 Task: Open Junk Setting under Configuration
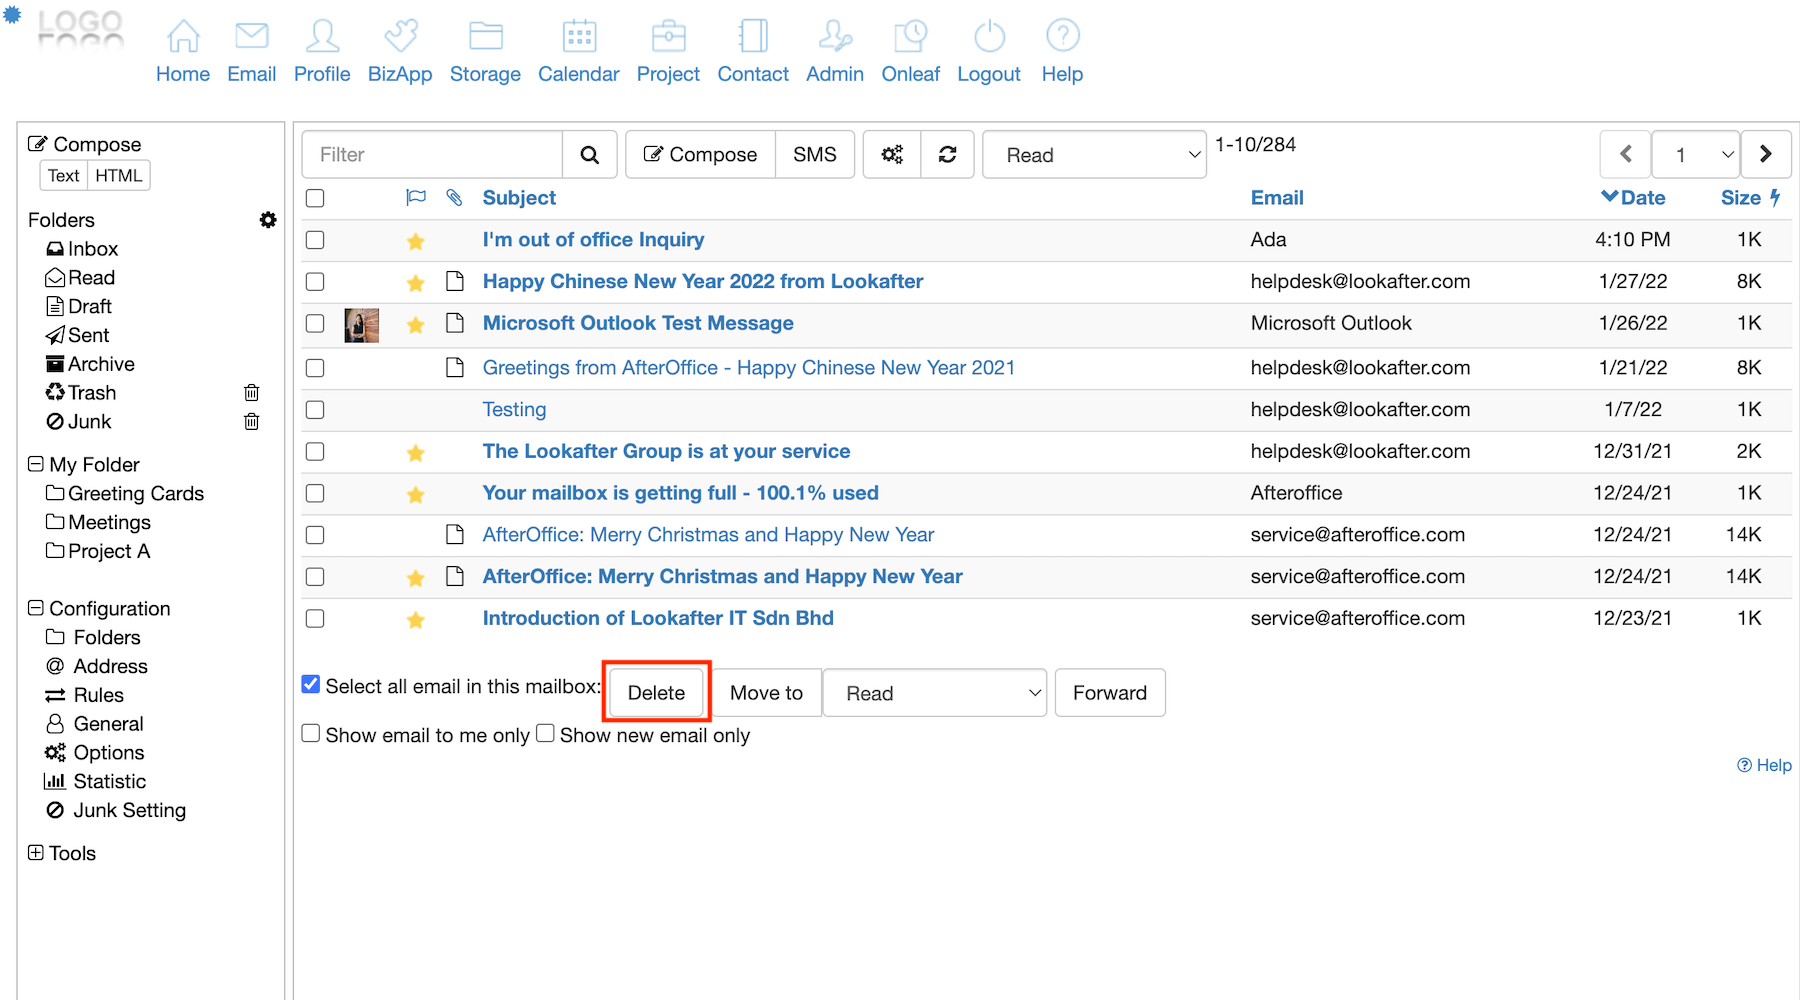click(129, 810)
